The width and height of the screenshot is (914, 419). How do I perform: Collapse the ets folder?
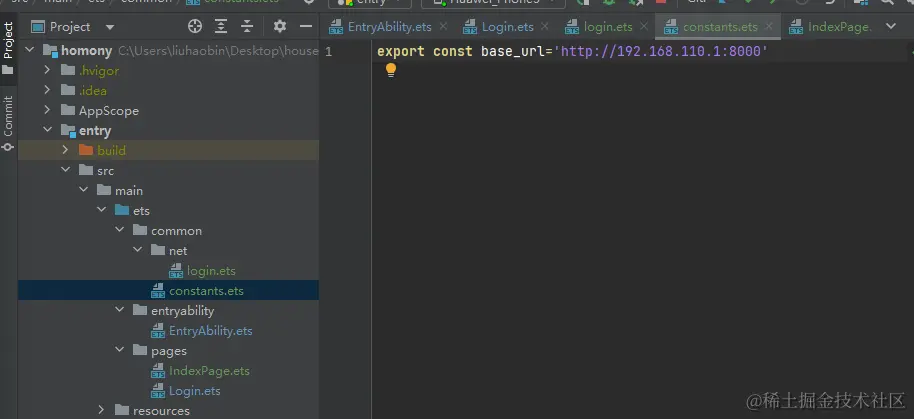click(x=101, y=210)
